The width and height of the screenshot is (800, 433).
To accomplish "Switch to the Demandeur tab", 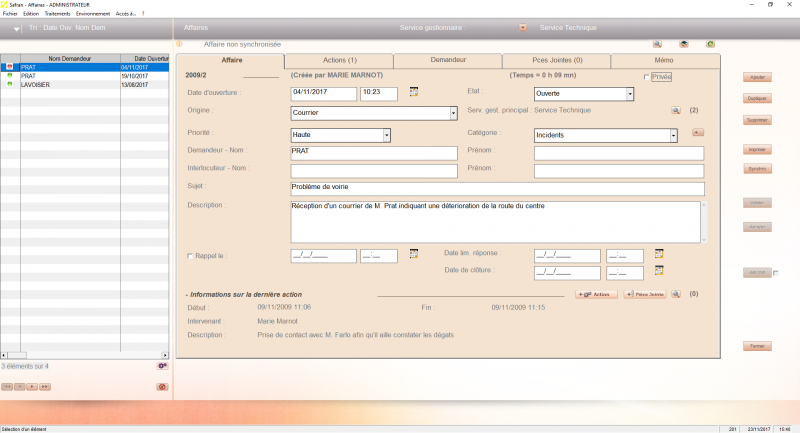I will [x=448, y=60].
